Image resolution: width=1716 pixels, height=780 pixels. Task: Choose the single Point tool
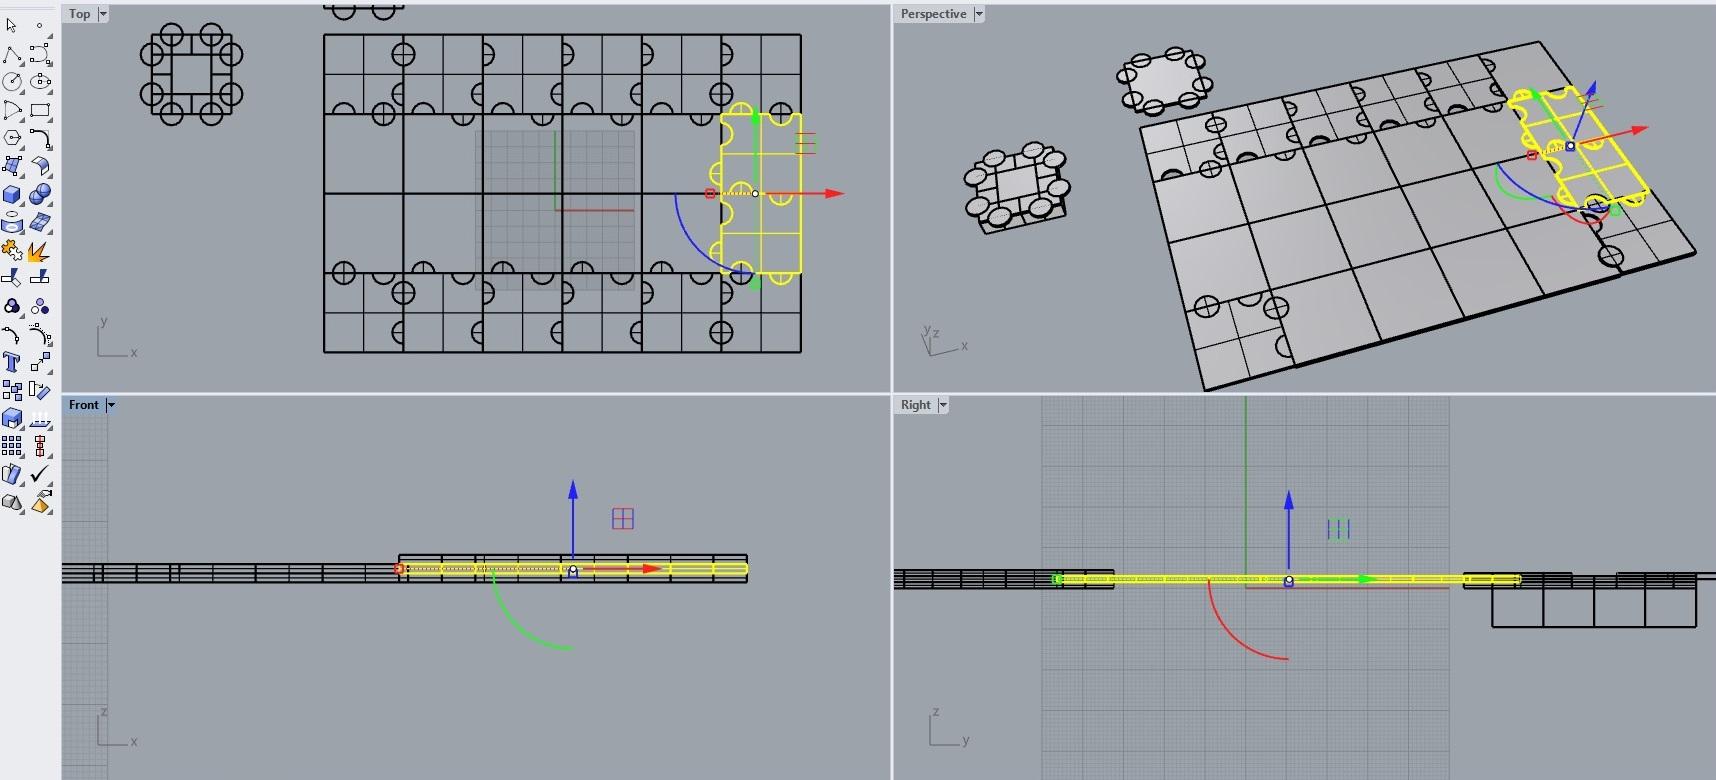[x=40, y=25]
